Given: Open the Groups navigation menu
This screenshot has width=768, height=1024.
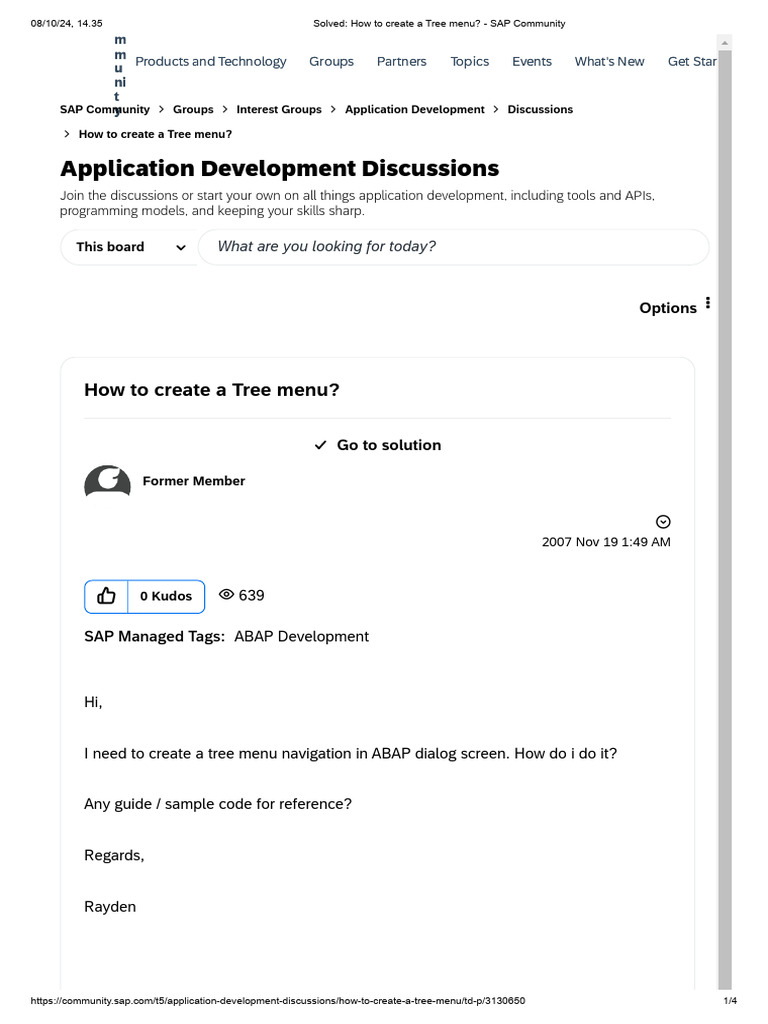Looking at the screenshot, I should [331, 61].
